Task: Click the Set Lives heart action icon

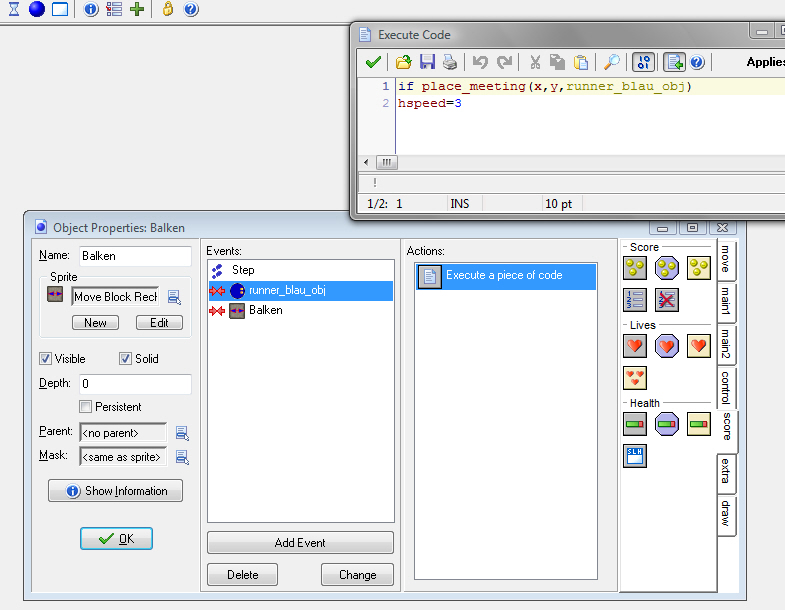Action: pyautogui.click(x=635, y=346)
